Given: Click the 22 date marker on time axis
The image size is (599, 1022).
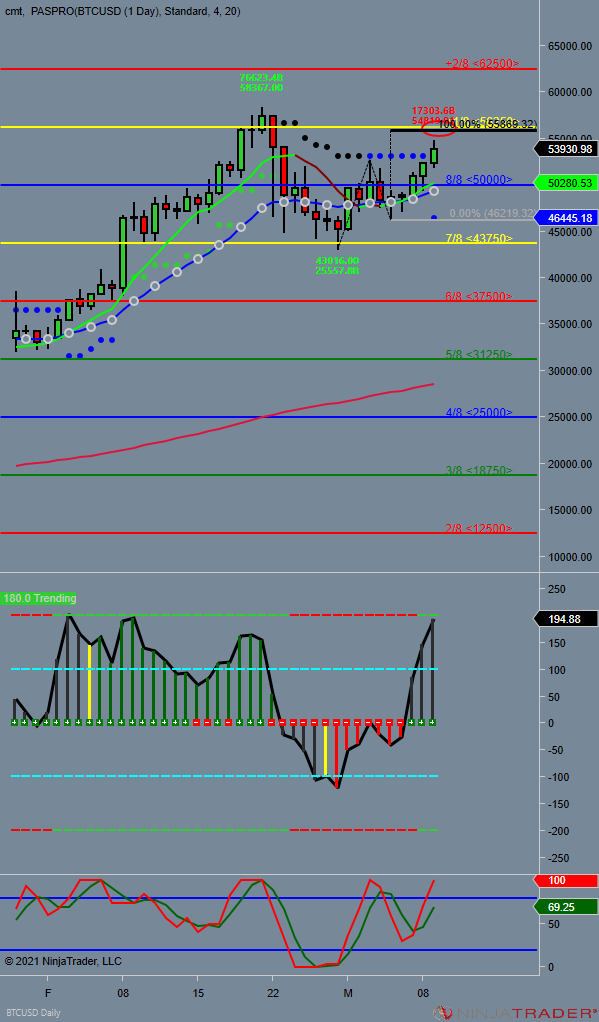Looking at the screenshot, I should tap(274, 995).
